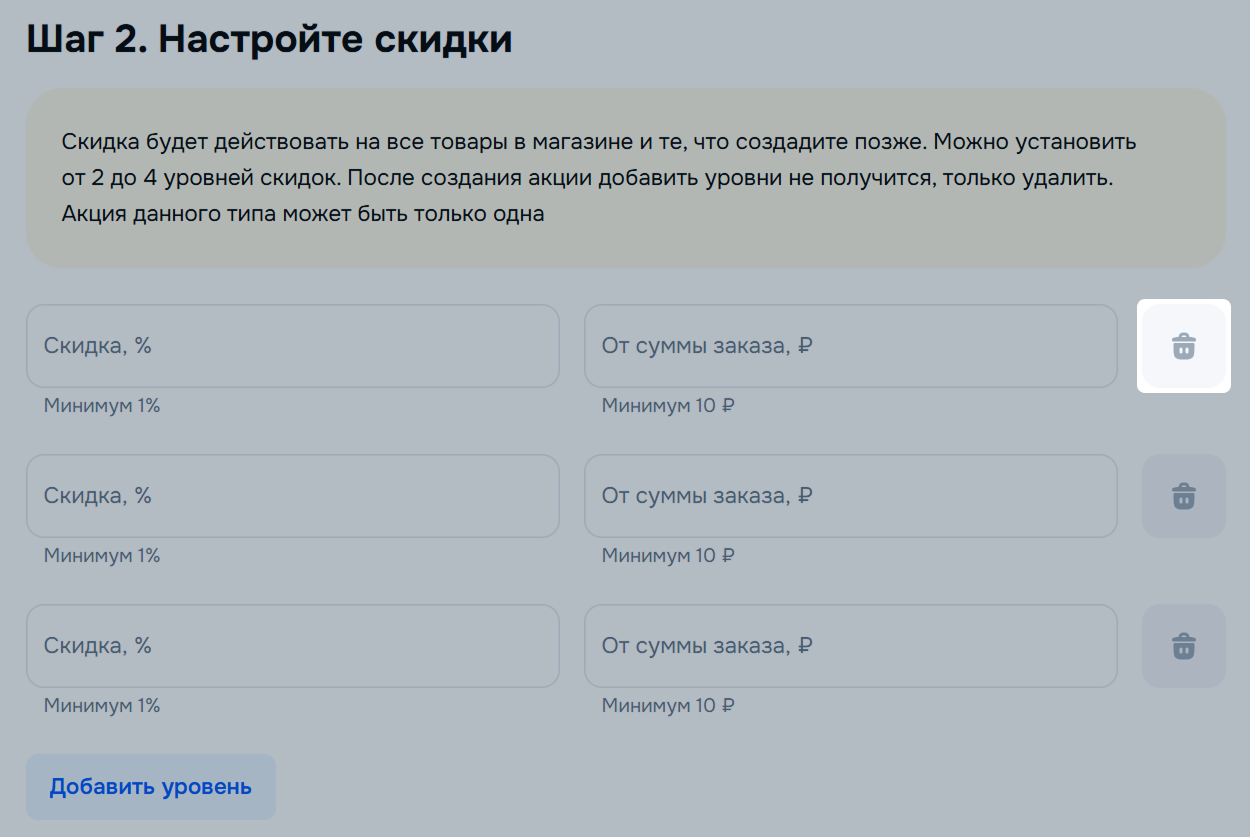
Task: Click the 'Шаг 2. Настройте скидки' heading
Action: [269, 39]
